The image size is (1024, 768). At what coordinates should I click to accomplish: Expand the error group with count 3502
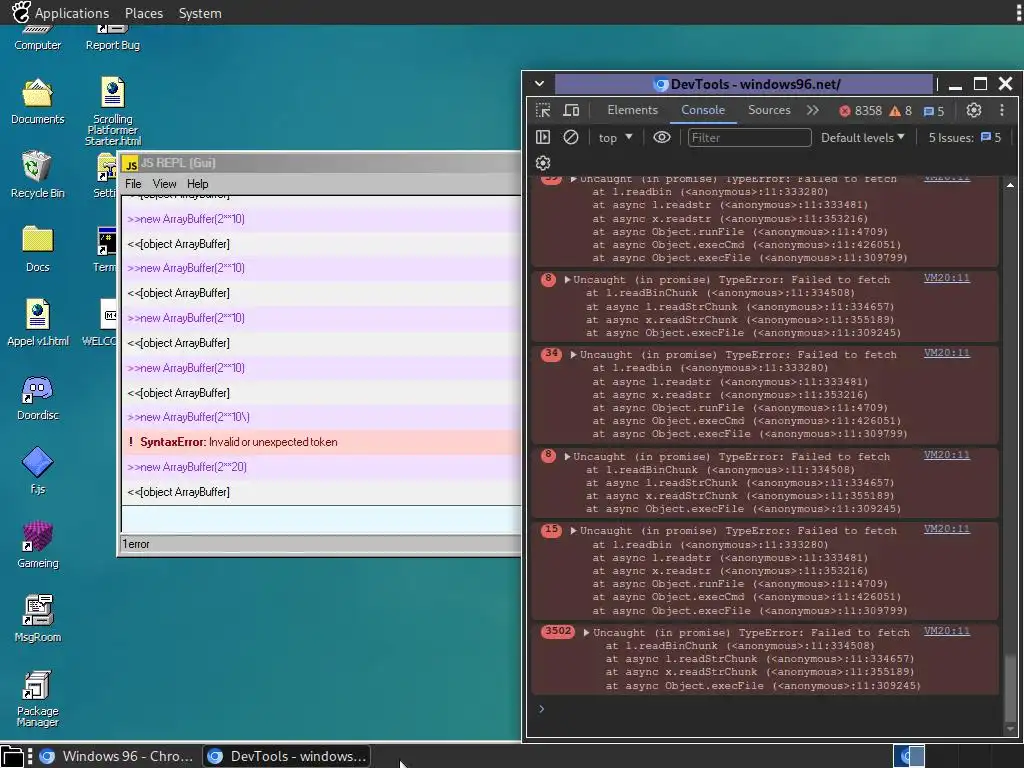pyautogui.click(x=586, y=633)
